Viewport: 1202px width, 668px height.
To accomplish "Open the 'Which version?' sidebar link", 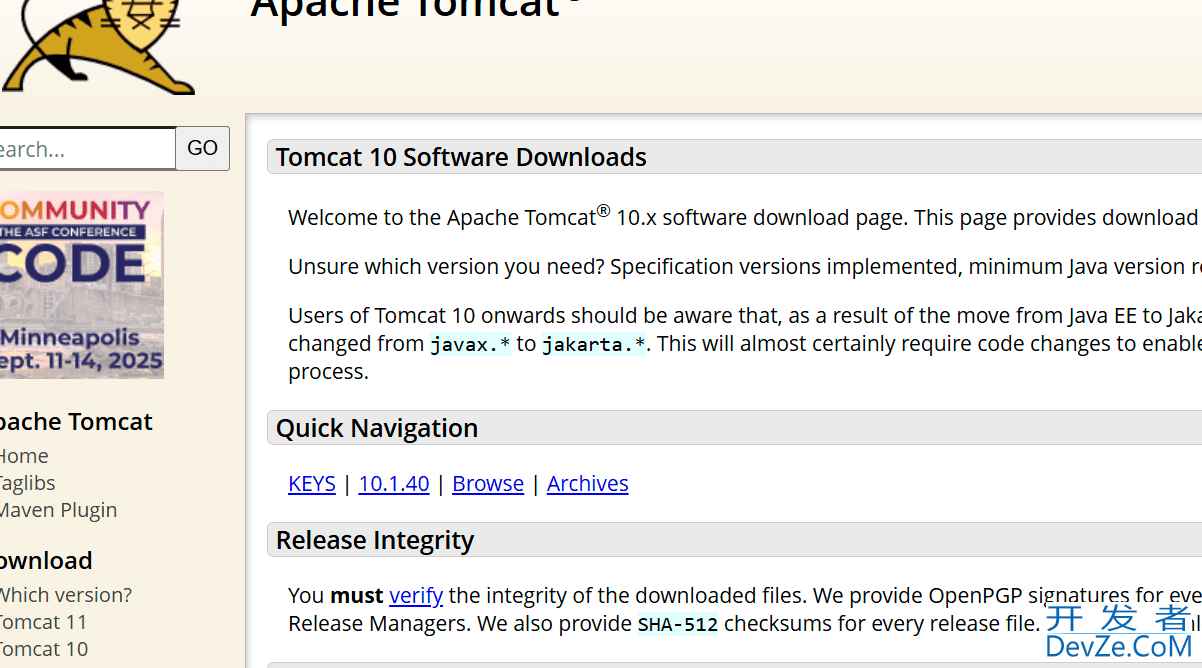I will coord(65,595).
